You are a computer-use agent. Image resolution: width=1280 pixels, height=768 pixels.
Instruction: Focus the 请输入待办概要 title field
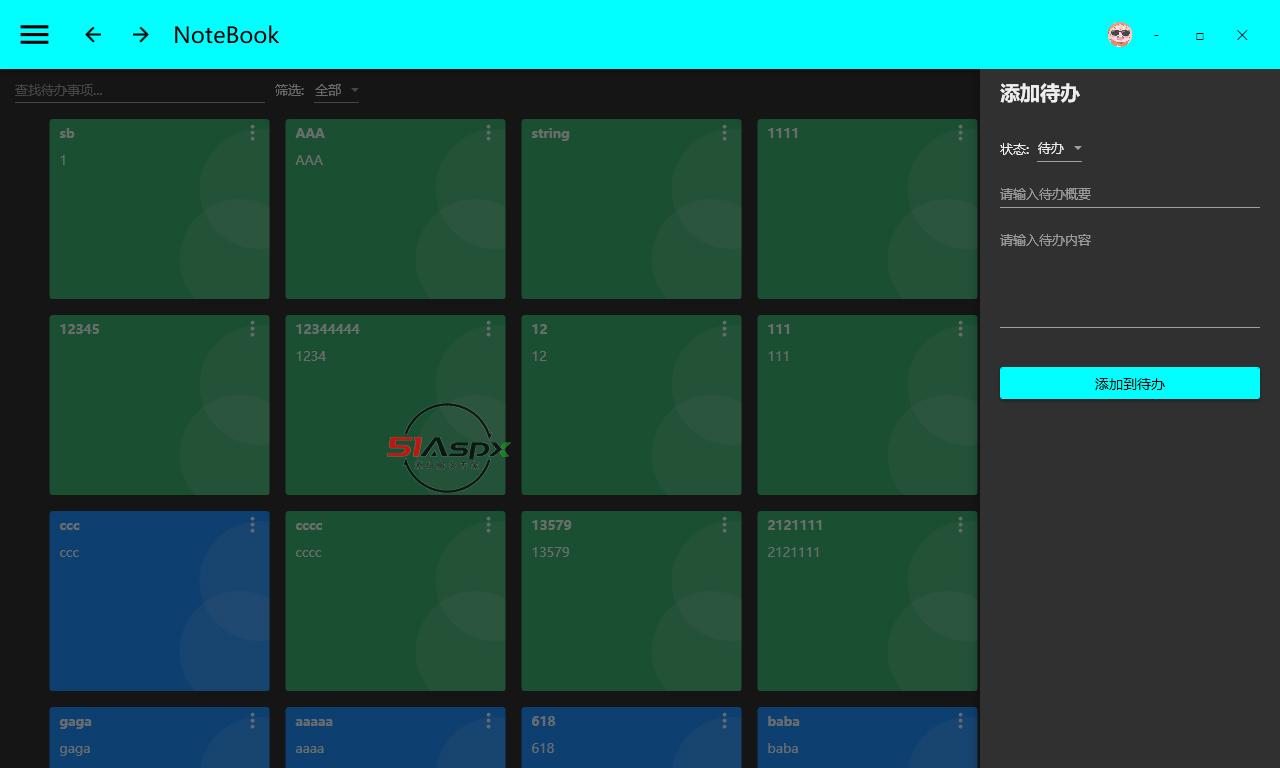[x=1130, y=194]
